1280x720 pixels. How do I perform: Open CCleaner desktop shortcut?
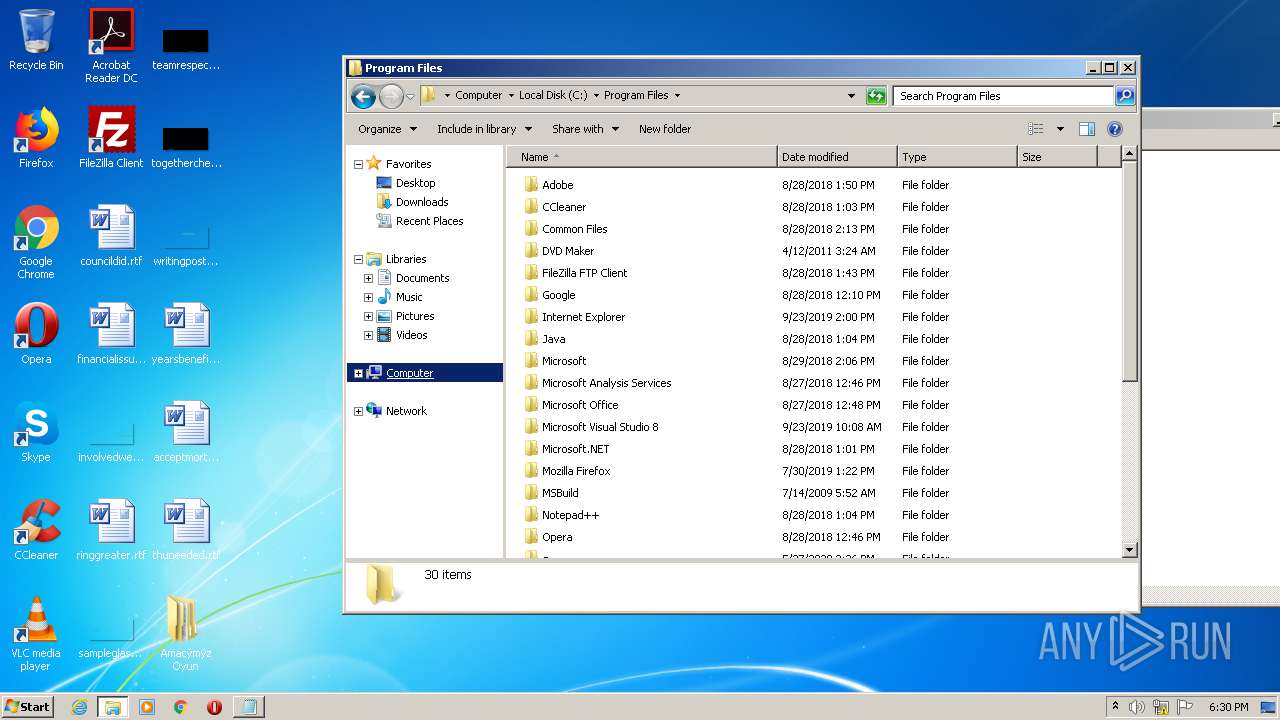coord(36,530)
